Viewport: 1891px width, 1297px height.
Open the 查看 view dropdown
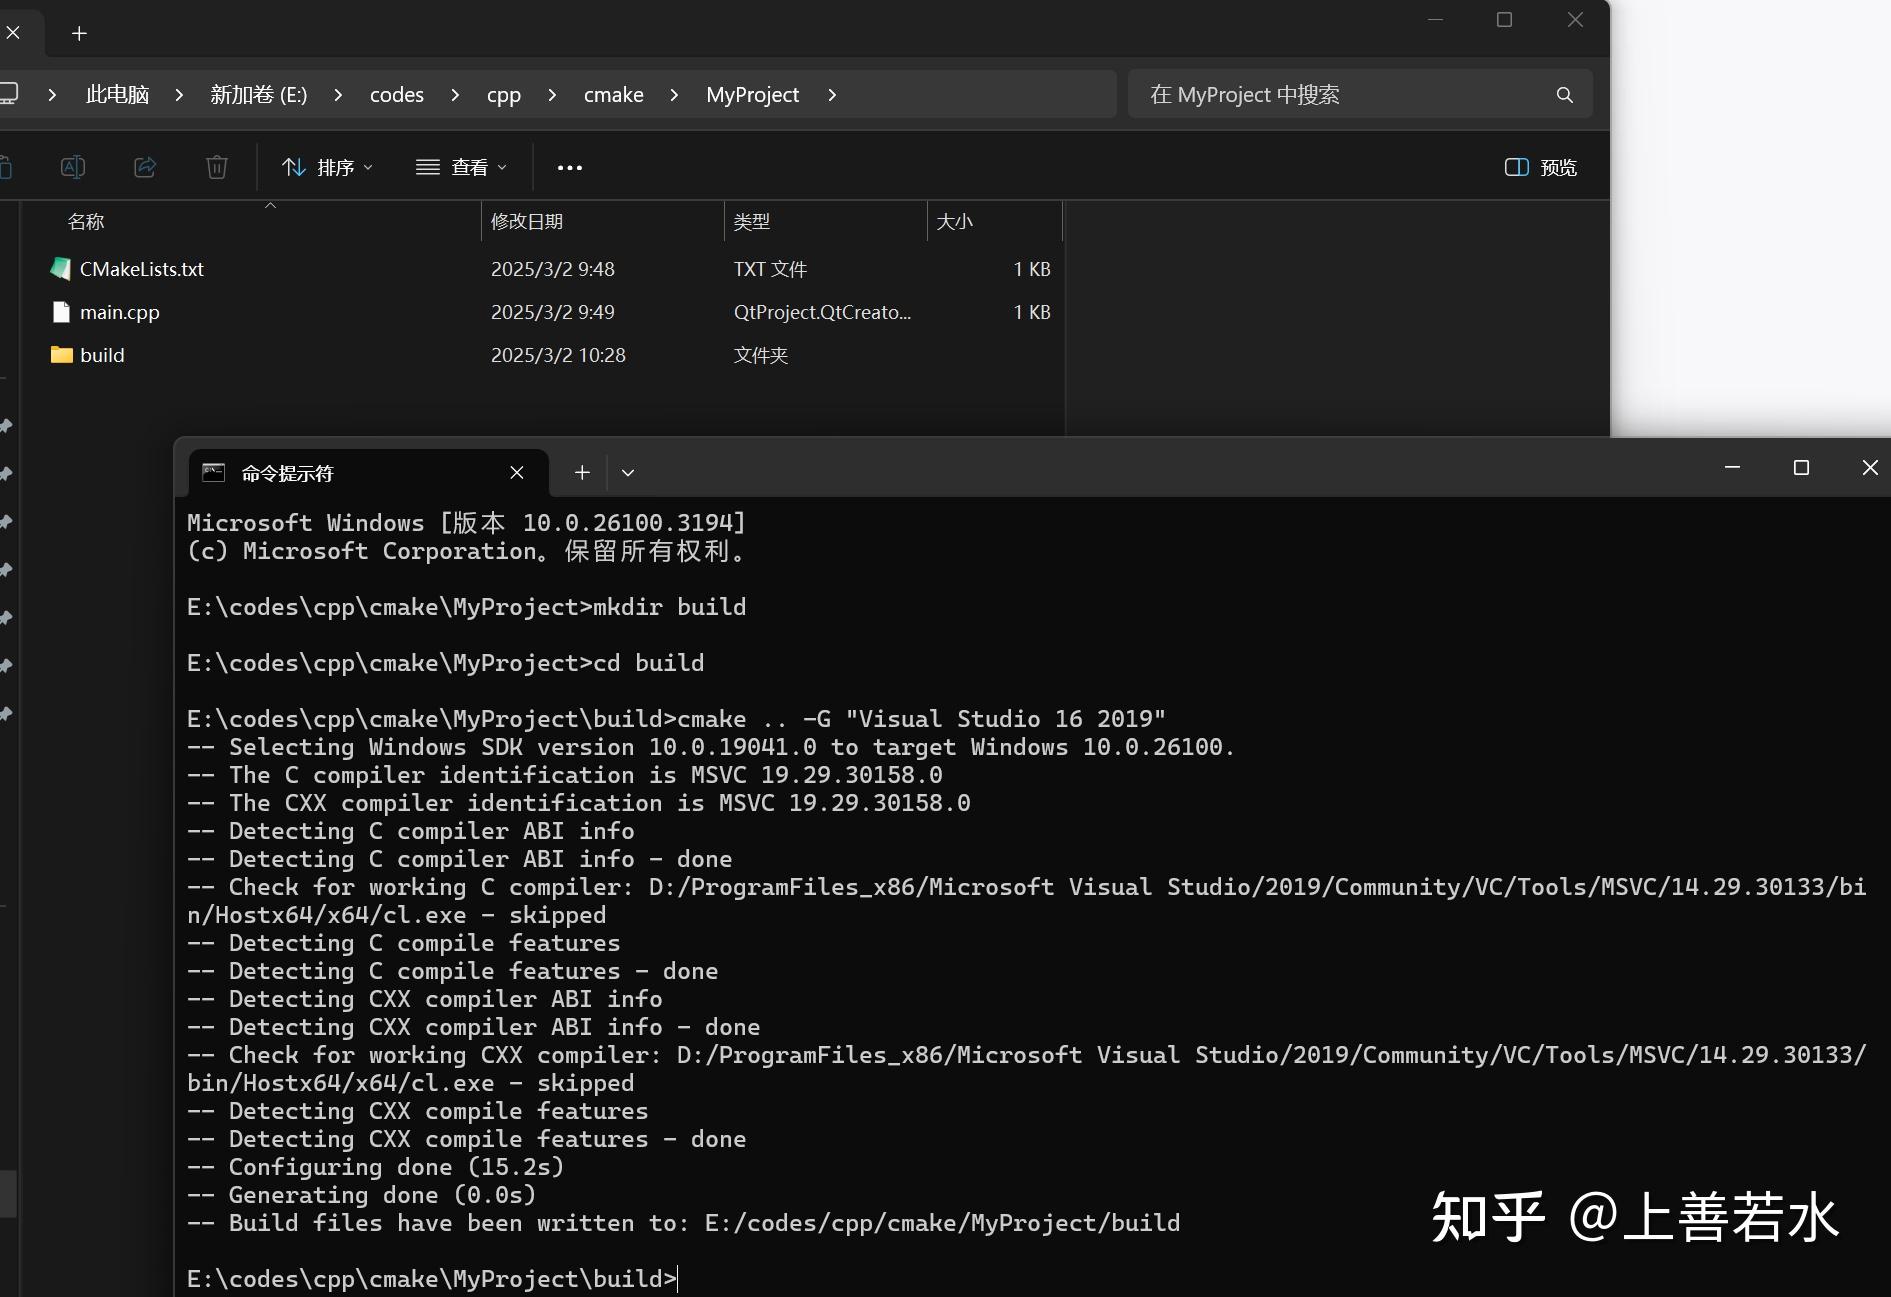(x=461, y=167)
